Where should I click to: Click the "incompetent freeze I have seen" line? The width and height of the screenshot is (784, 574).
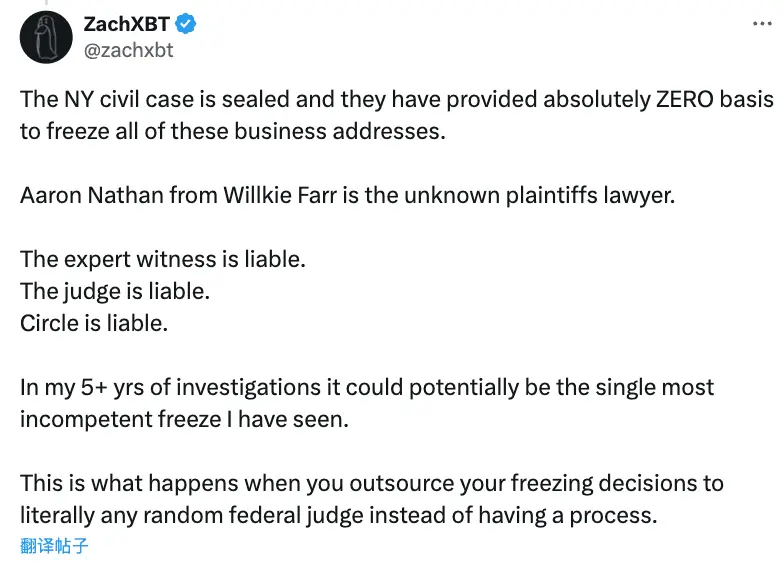pos(184,419)
